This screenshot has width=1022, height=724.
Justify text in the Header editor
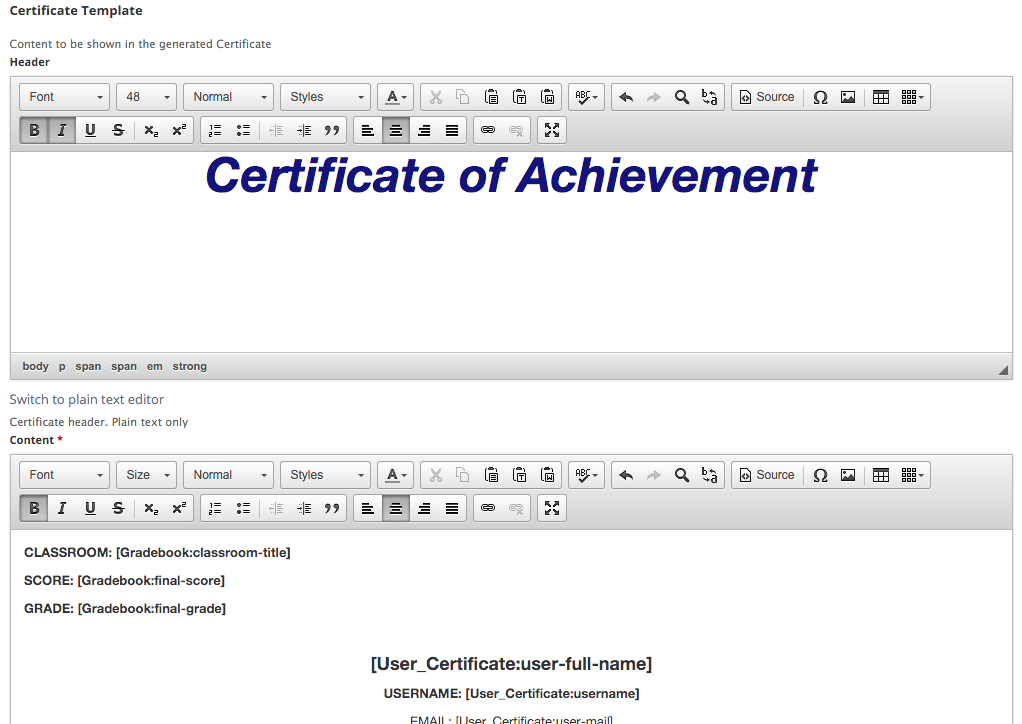pos(452,130)
